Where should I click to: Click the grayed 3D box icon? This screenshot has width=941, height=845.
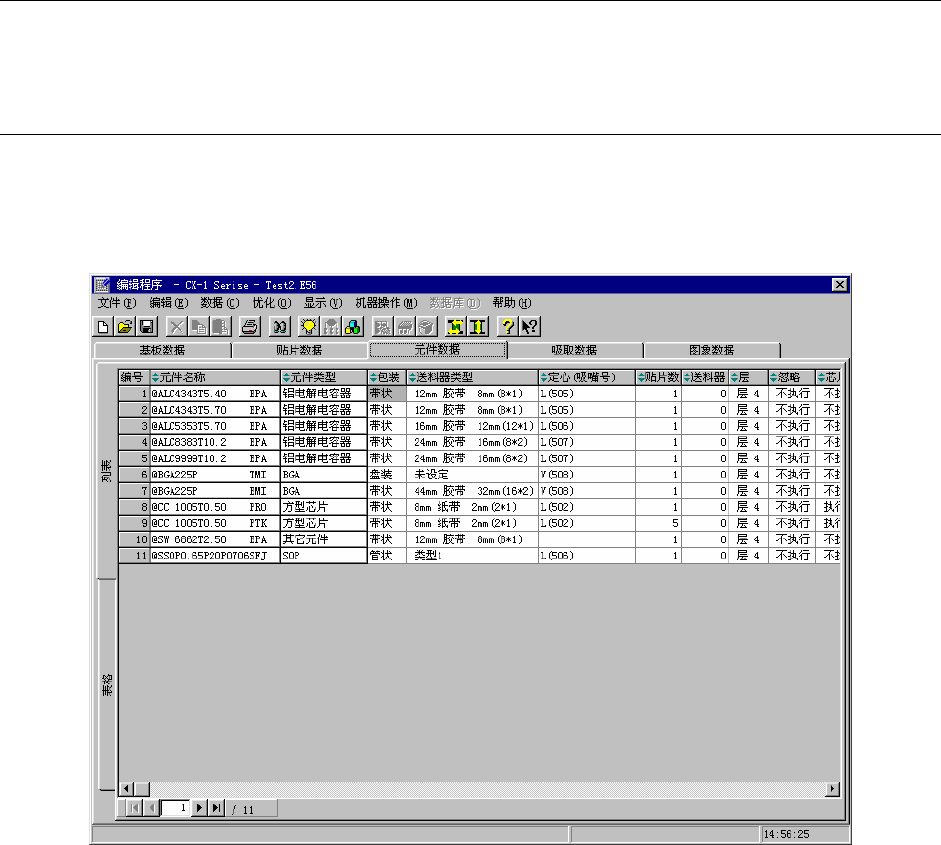[427, 327]
